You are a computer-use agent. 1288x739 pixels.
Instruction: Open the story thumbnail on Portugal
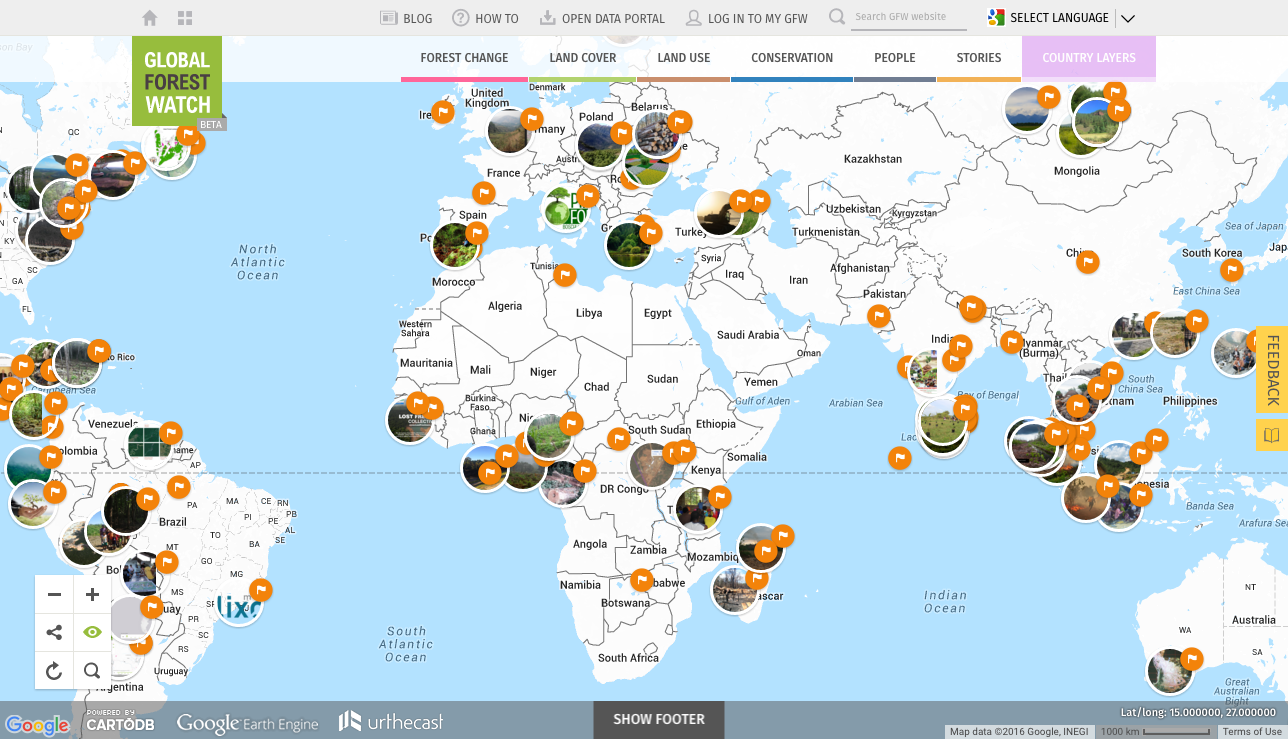pos(455,244)
